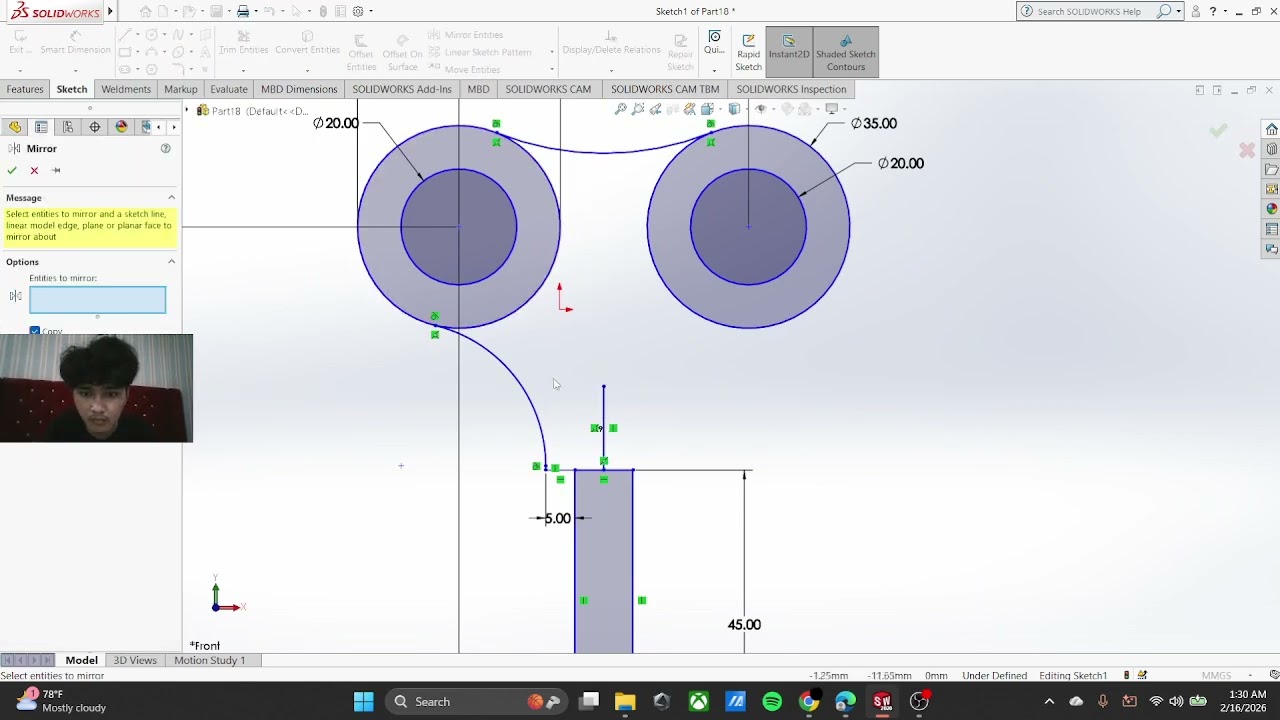Open File Explorer from the taskbar
1280x720 pixels.
point(625,702)
